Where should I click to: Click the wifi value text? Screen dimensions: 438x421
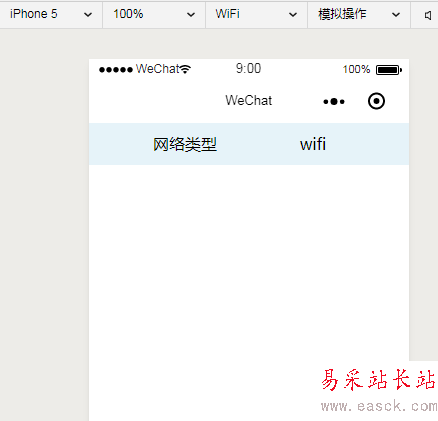[x=313, y=144]
